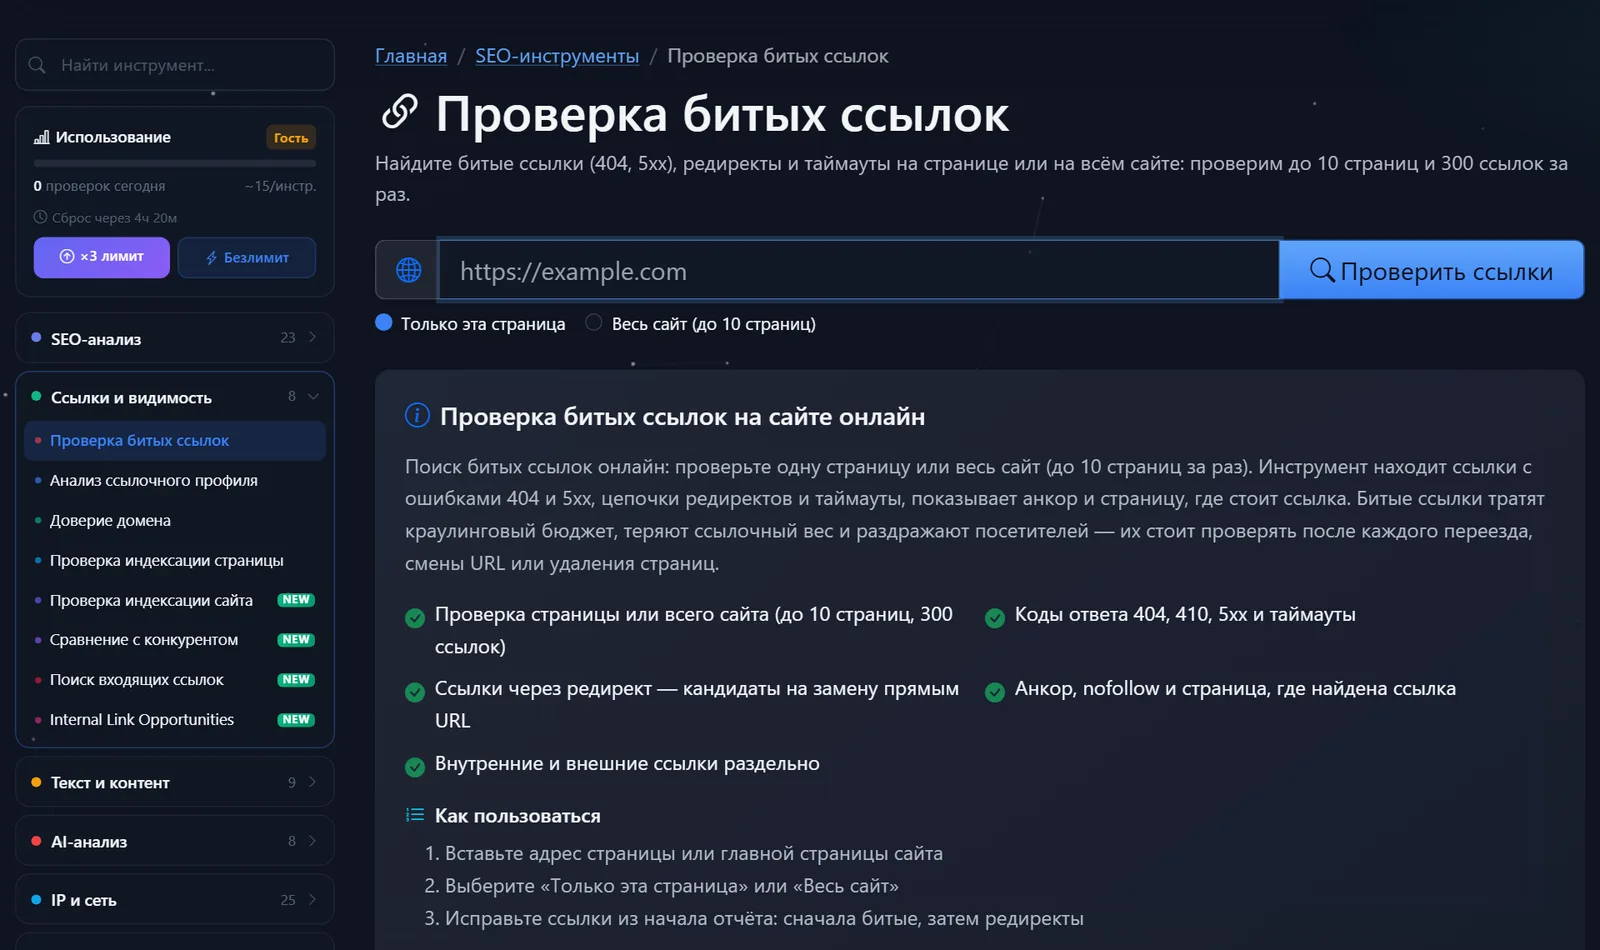The height and width of the screenshot is (950, 1600).
Task: Click the ~15/инстр. limit text
Action: click(280, 186)
